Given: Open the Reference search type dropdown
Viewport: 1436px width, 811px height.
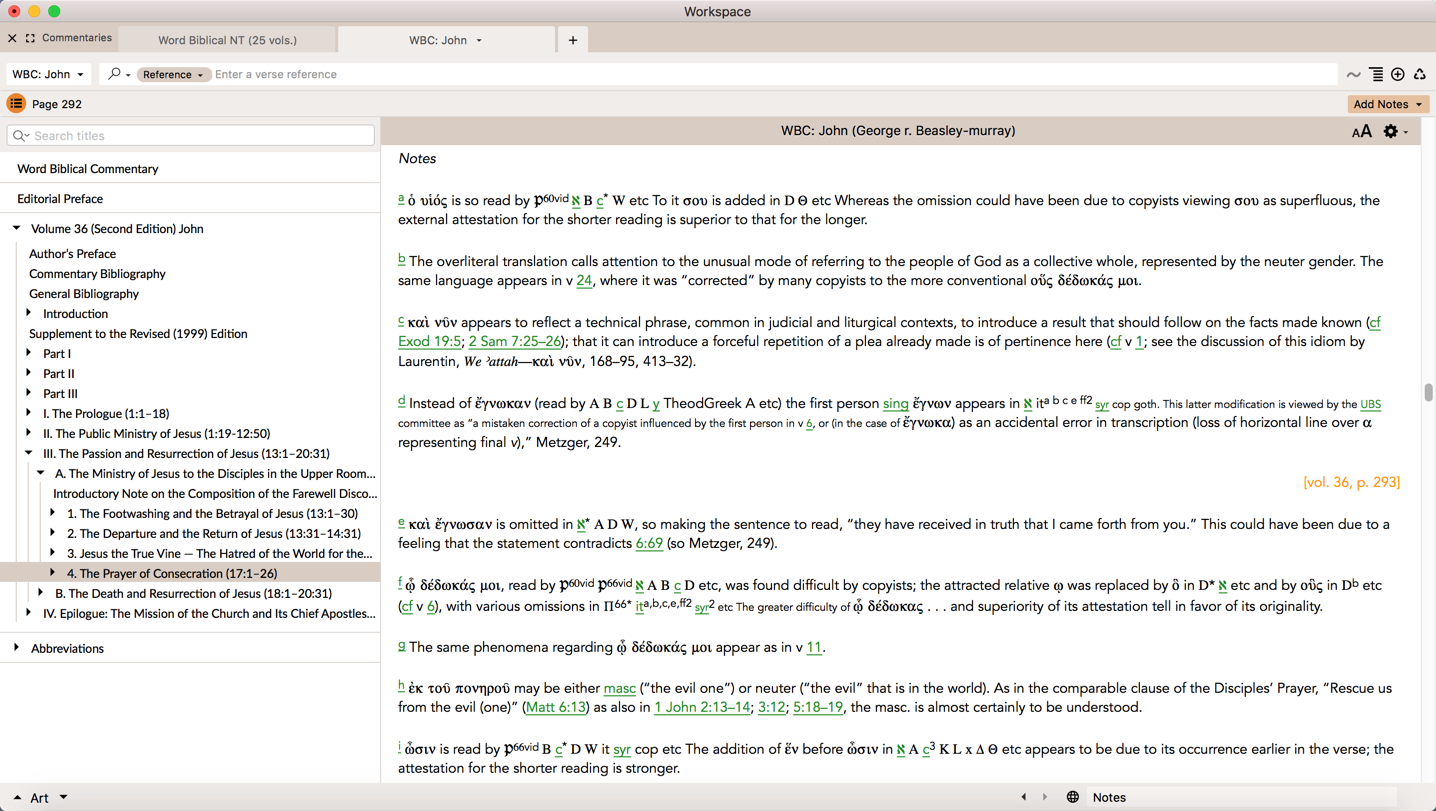Looking at the screenshot, I should click(x=173, y=74).
